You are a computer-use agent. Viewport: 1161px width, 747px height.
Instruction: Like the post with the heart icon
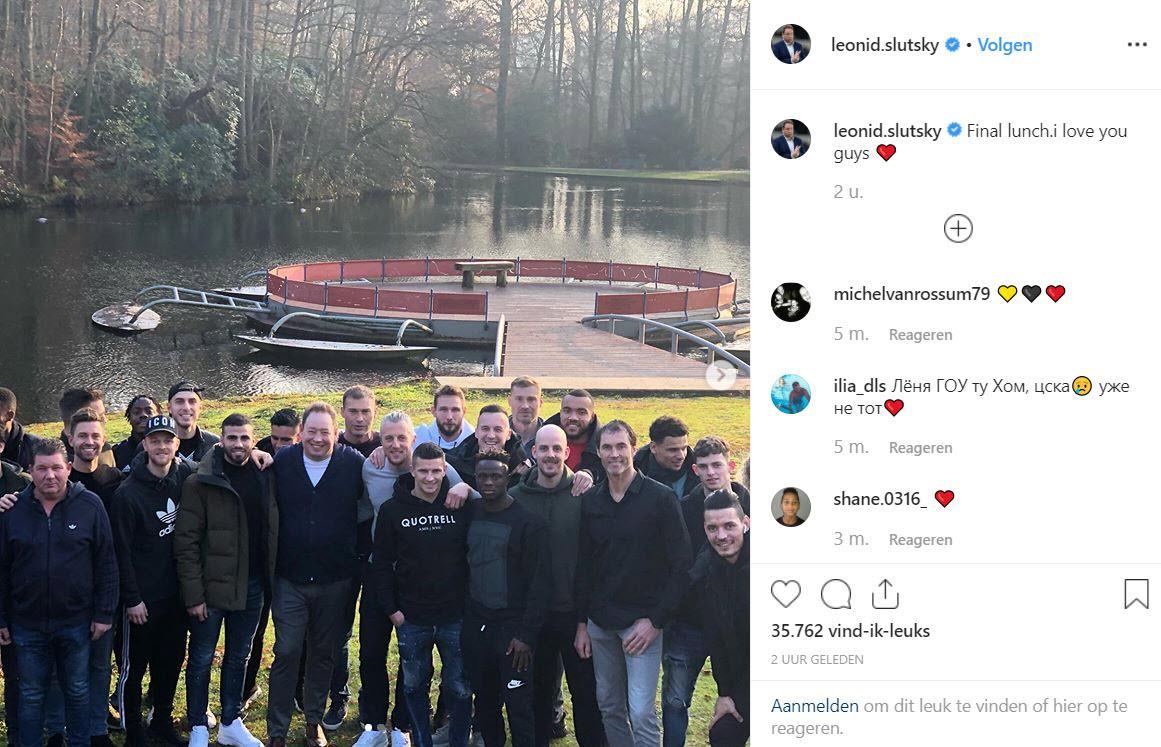pyautogui.click(x=786, y=594)
